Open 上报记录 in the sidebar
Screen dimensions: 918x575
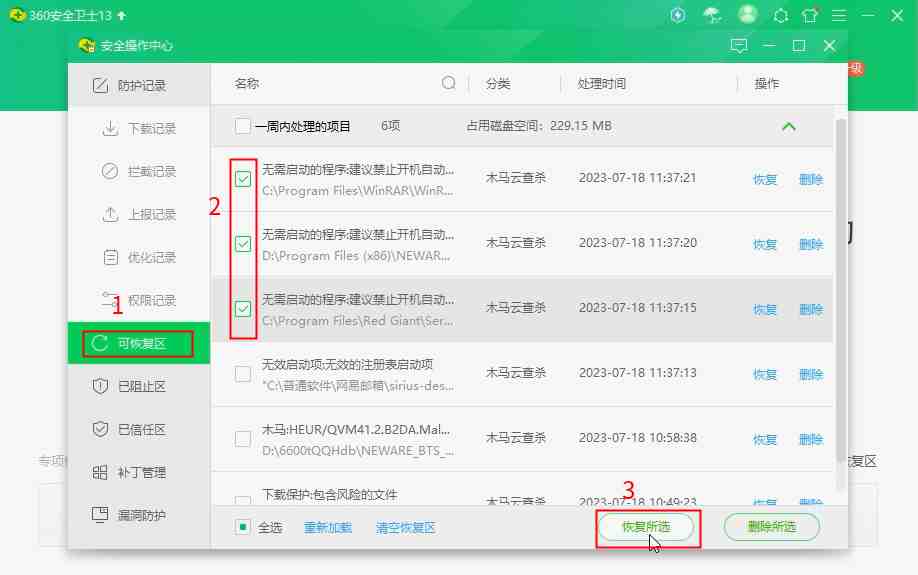tap(139, 214)
